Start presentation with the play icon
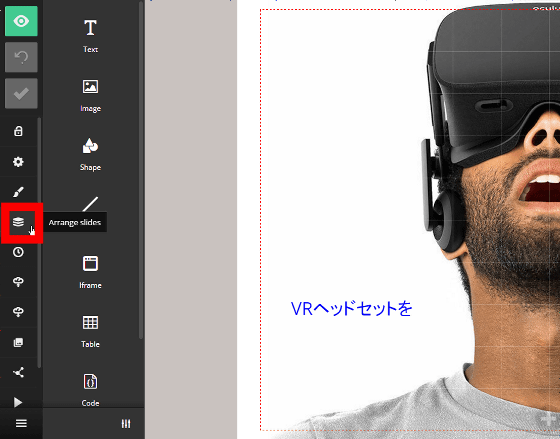Image resolution: width=560 pixels, height=439 pixels. 18,403
